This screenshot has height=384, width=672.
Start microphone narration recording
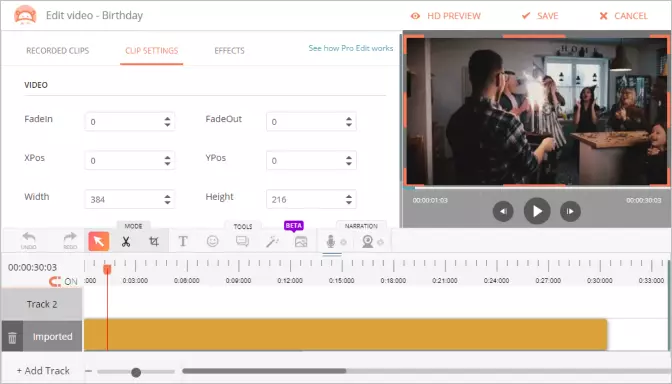tap(330, 242)
